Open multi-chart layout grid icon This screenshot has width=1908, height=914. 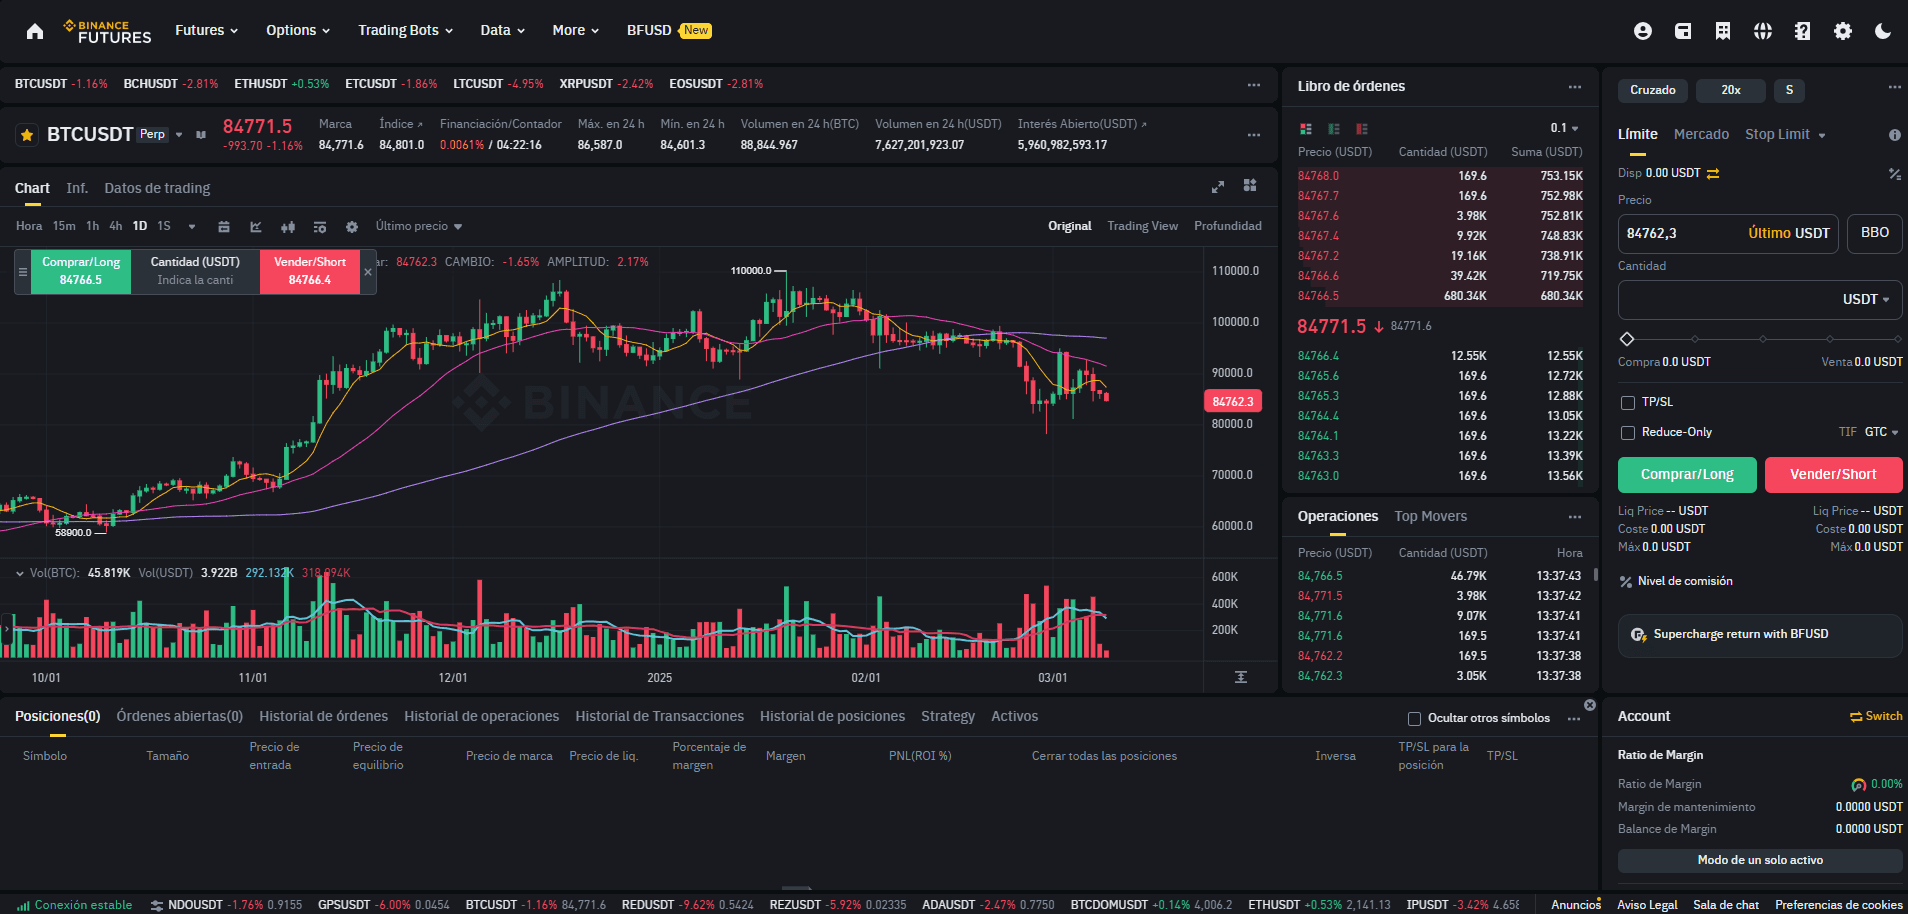tap(1250, 185)
